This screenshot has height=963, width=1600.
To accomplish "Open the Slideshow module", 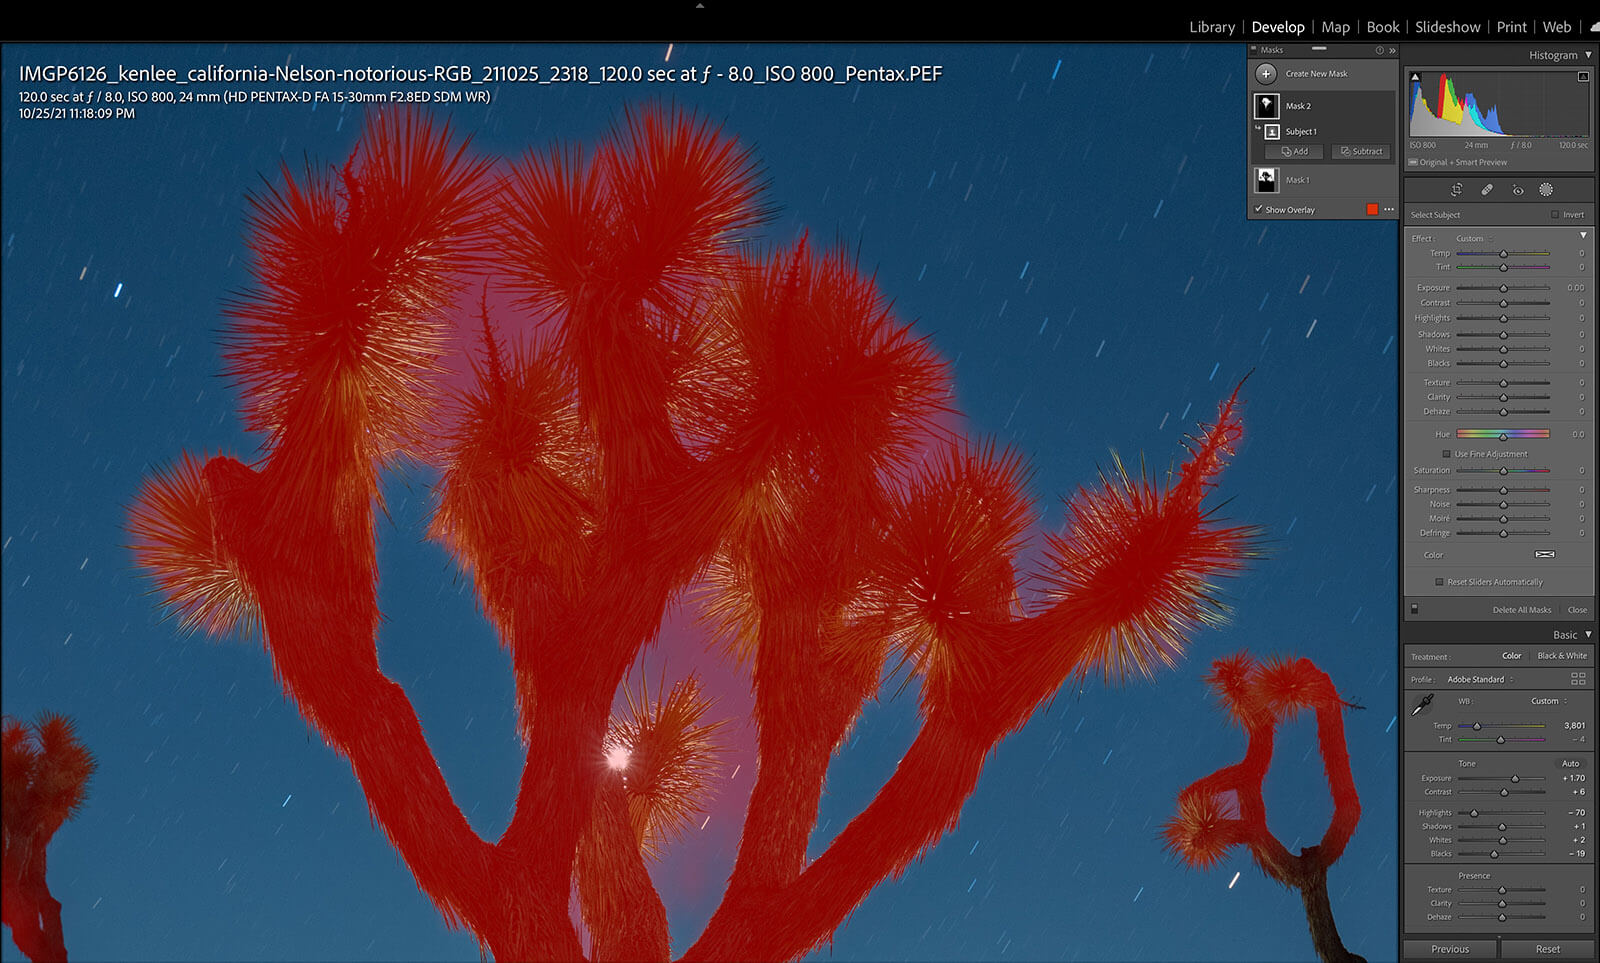I will pos(1447,27).
